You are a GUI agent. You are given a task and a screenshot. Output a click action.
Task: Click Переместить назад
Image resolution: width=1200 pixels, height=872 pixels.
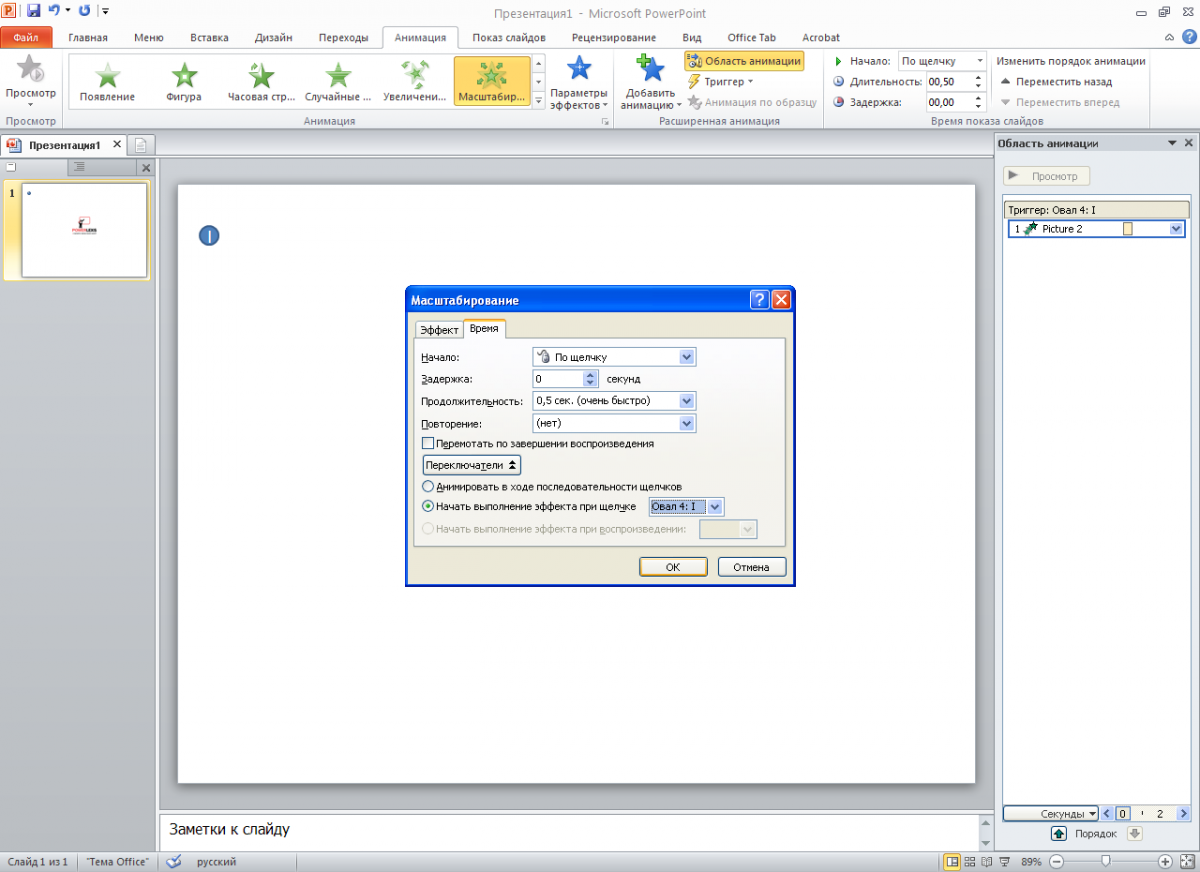click(x=1057, y=82)
